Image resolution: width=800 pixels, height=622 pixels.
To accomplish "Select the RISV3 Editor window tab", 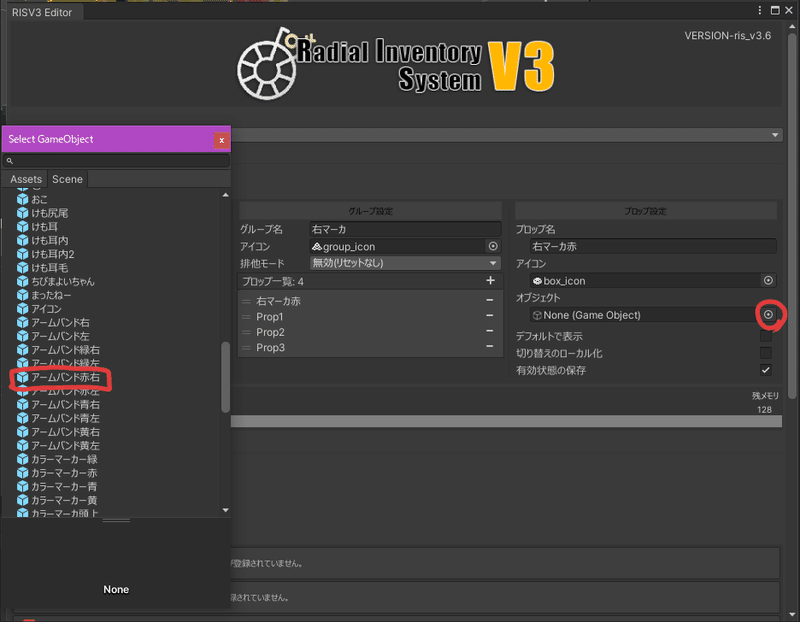I will click(x=42, y=12).
